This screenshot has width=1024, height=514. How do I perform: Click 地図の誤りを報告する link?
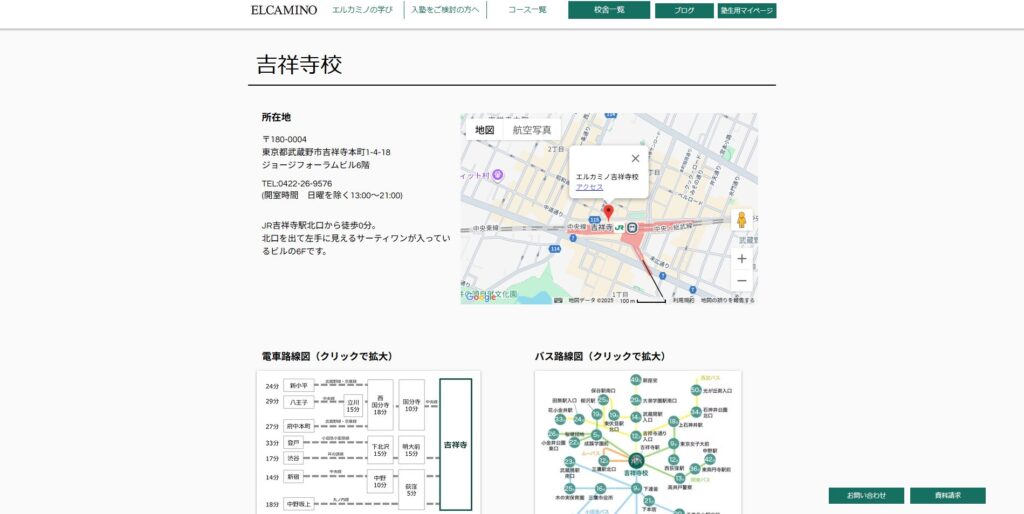click(728, 300)
